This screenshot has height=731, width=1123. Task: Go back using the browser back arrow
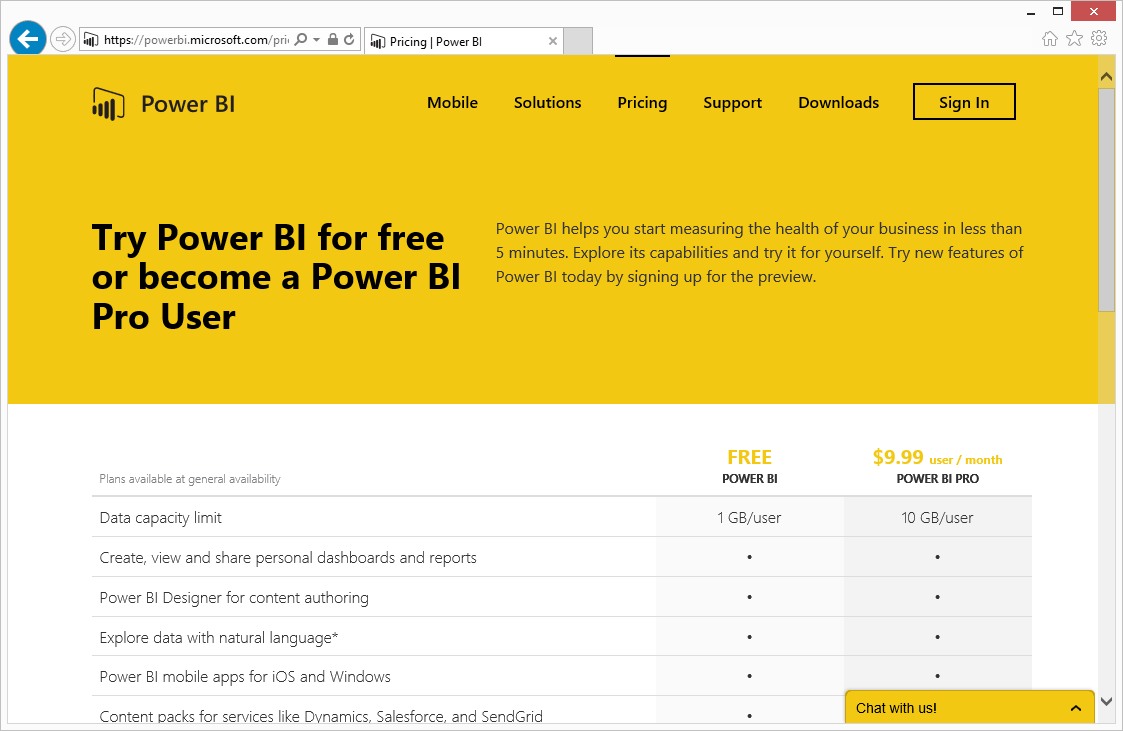(28, 39)
